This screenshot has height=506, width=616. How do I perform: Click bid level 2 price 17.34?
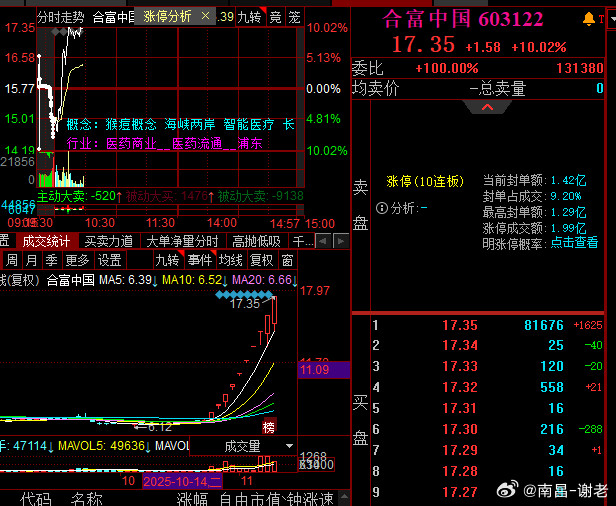pos(460,345)
